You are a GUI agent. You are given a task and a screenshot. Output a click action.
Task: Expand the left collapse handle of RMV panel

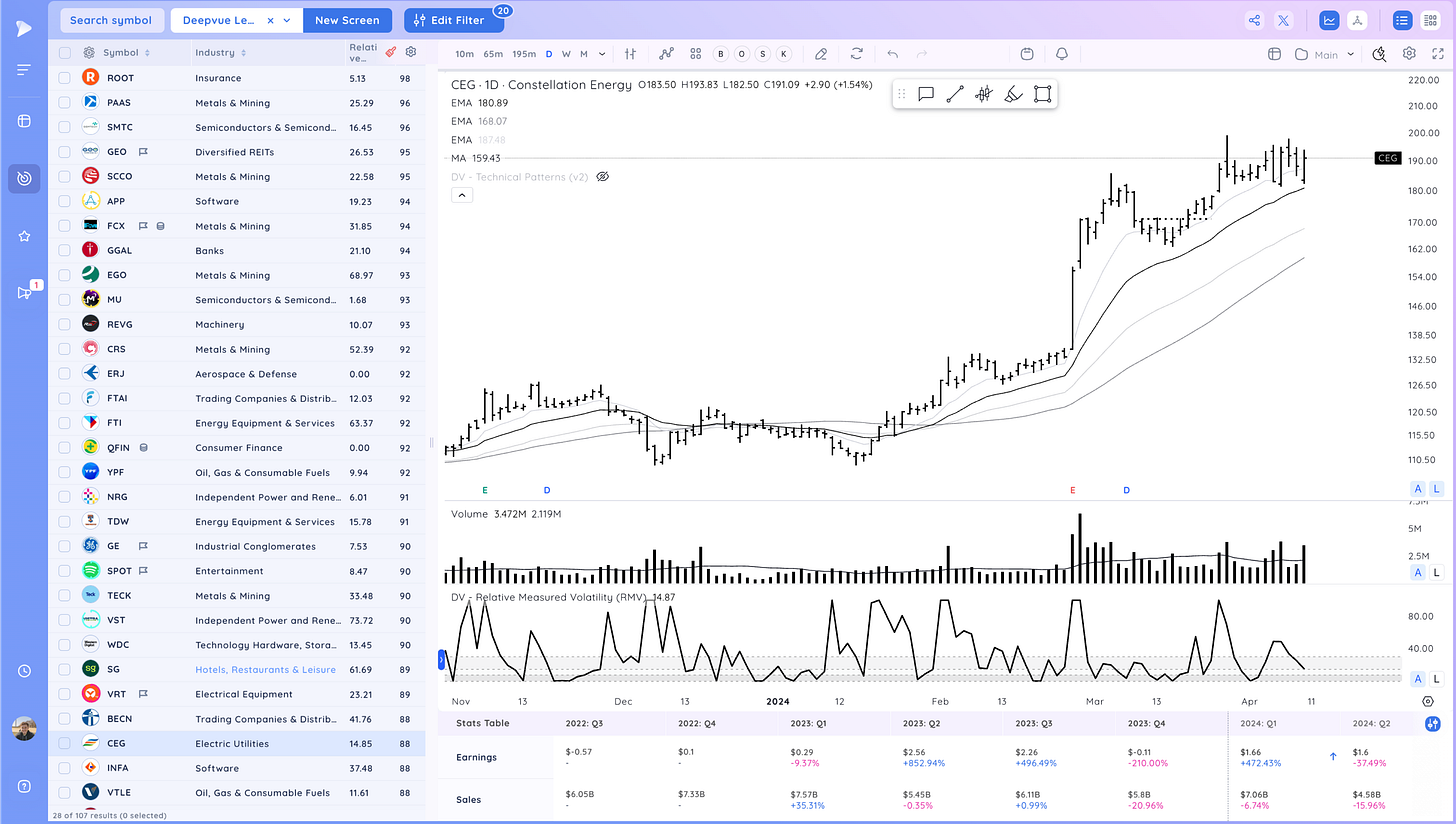[x=441, y=659]
